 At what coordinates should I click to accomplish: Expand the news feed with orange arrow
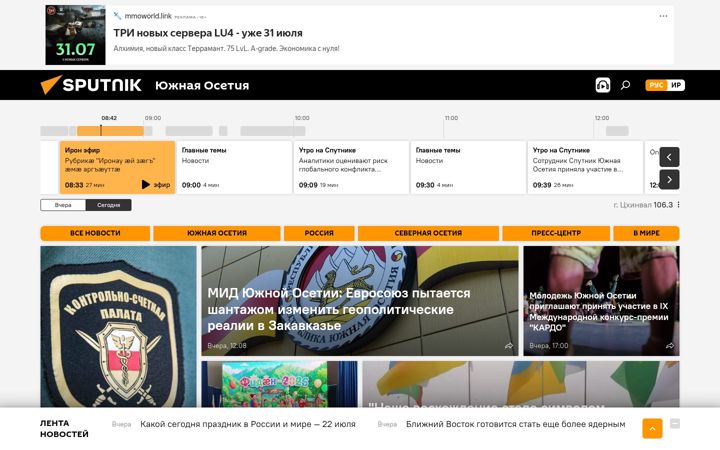pos(652,428)
